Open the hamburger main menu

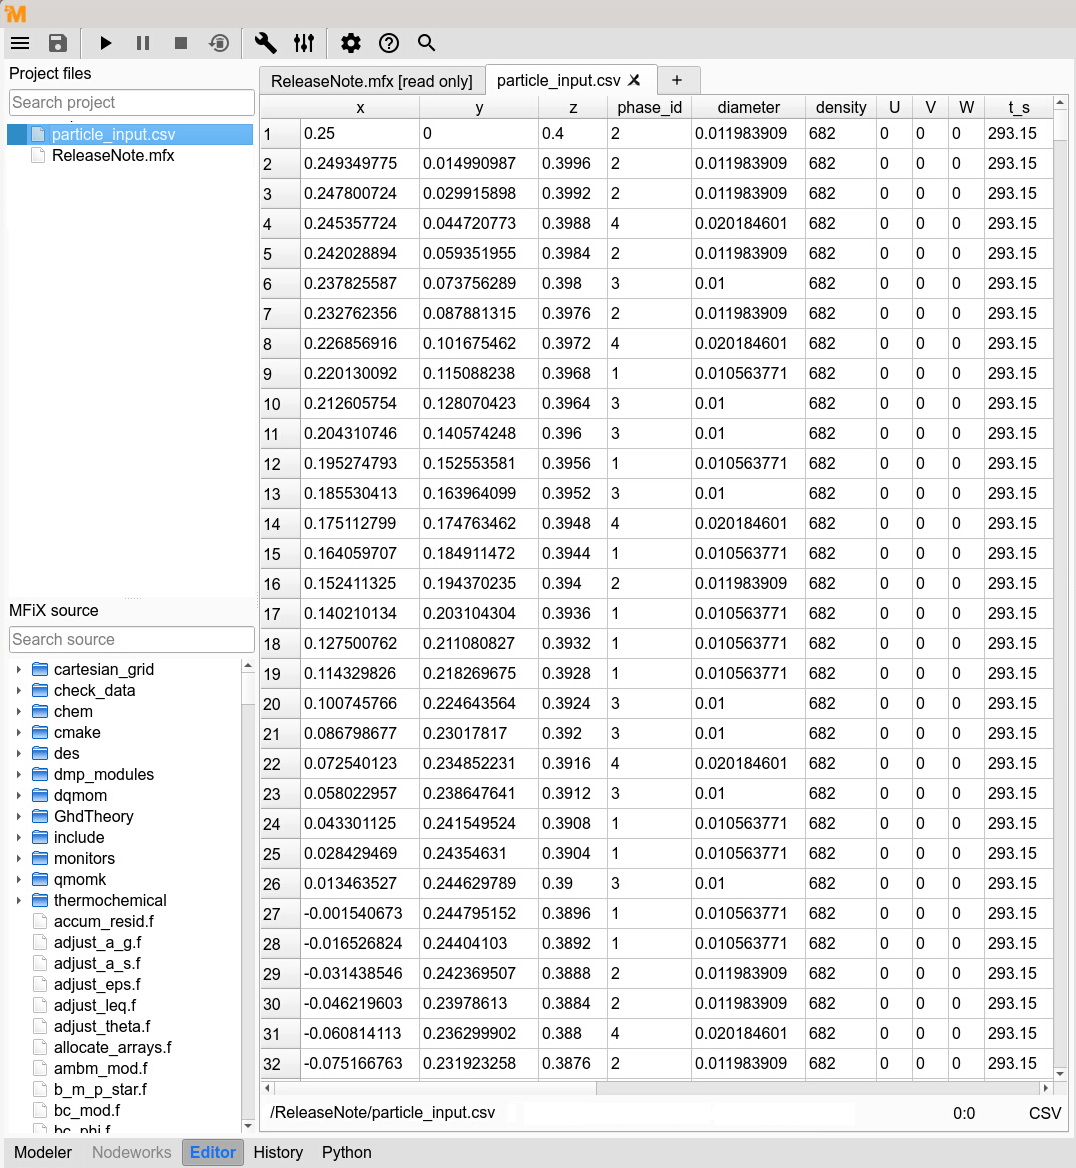coord(20,43)
